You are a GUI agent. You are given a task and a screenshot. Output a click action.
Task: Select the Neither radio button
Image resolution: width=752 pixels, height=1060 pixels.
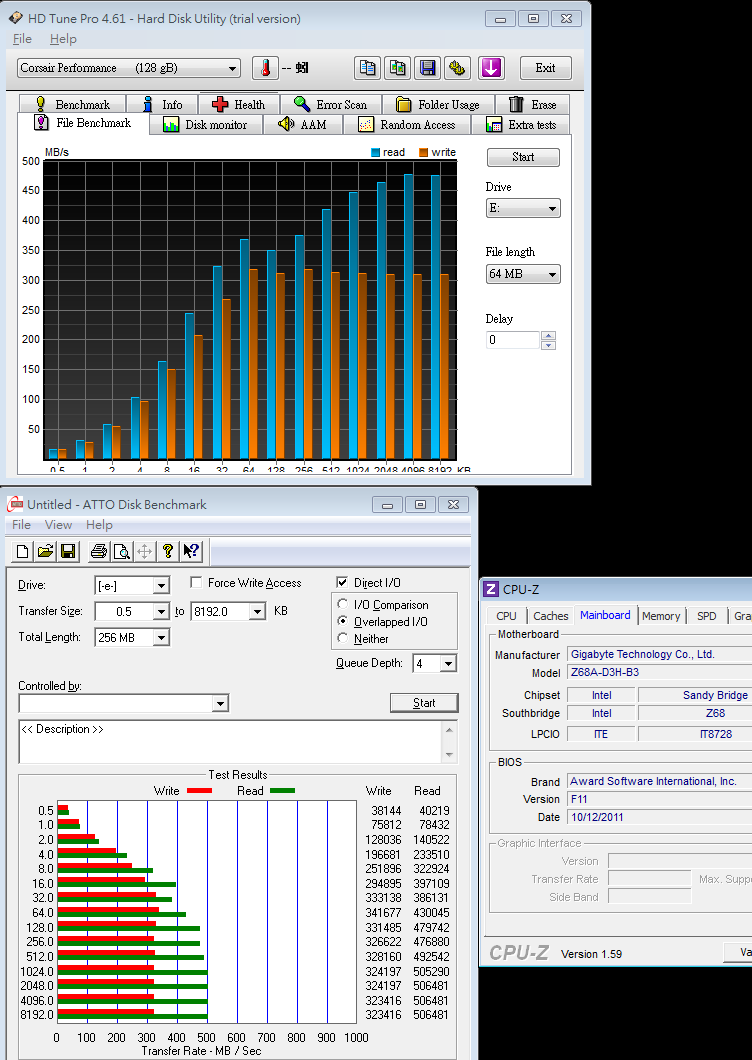point(342,638)
